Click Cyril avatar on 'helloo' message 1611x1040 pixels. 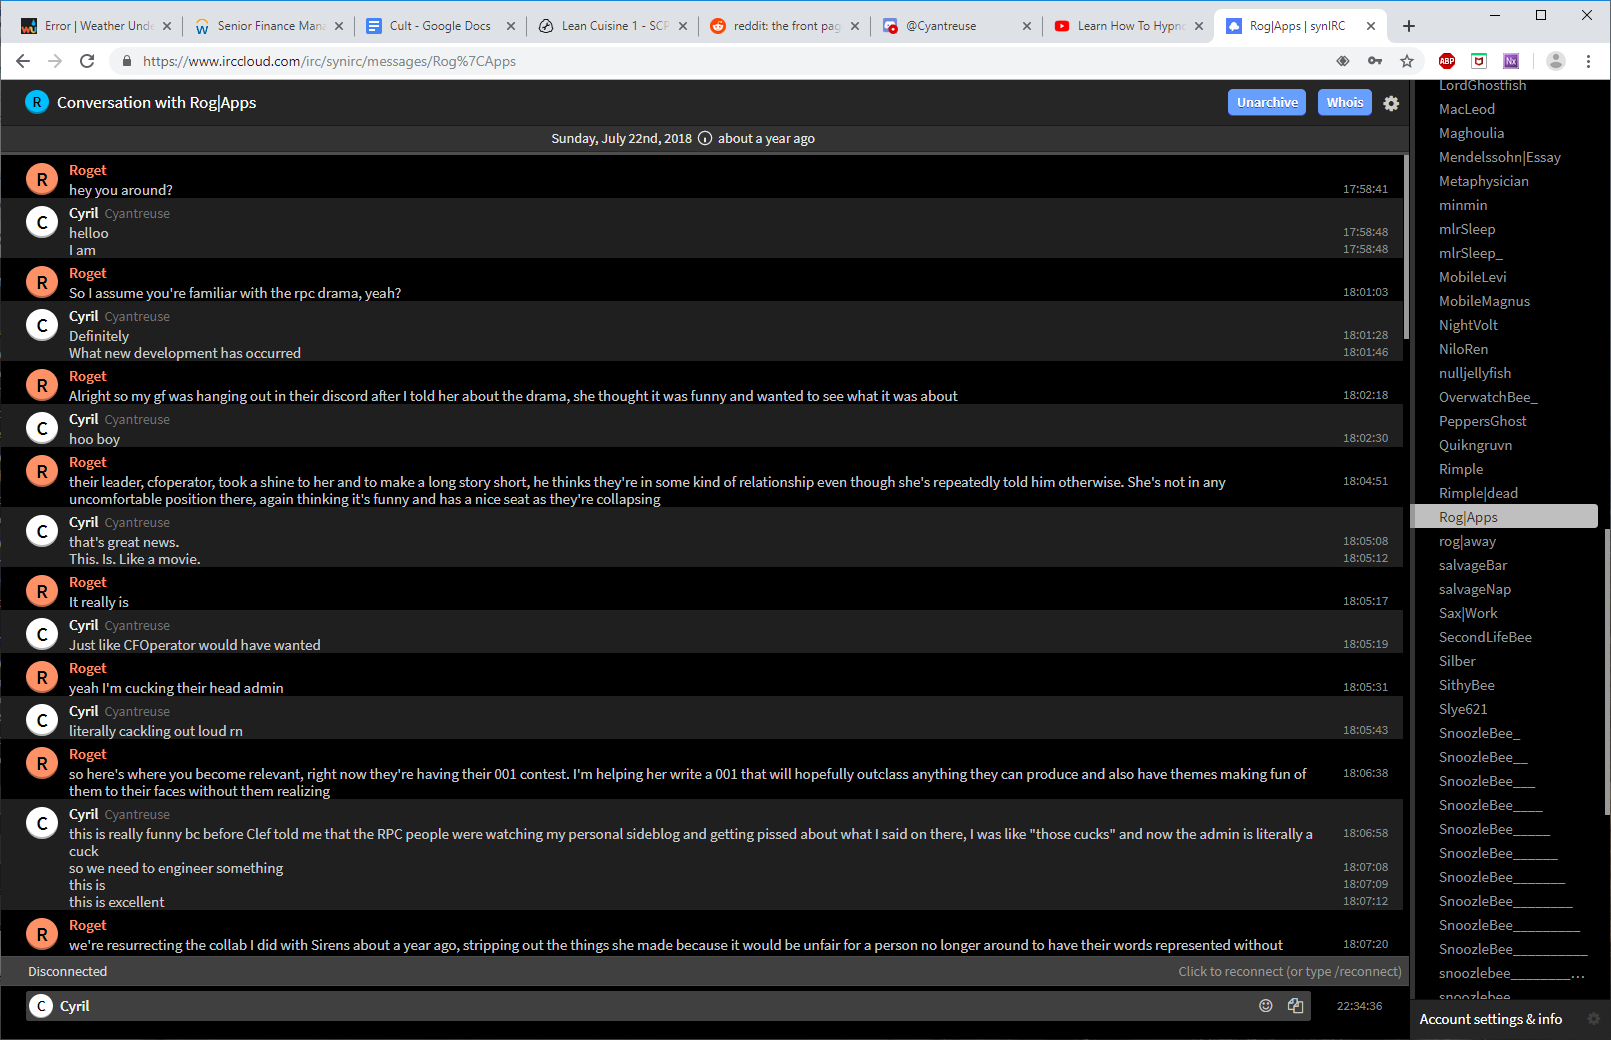pos(42,222)
